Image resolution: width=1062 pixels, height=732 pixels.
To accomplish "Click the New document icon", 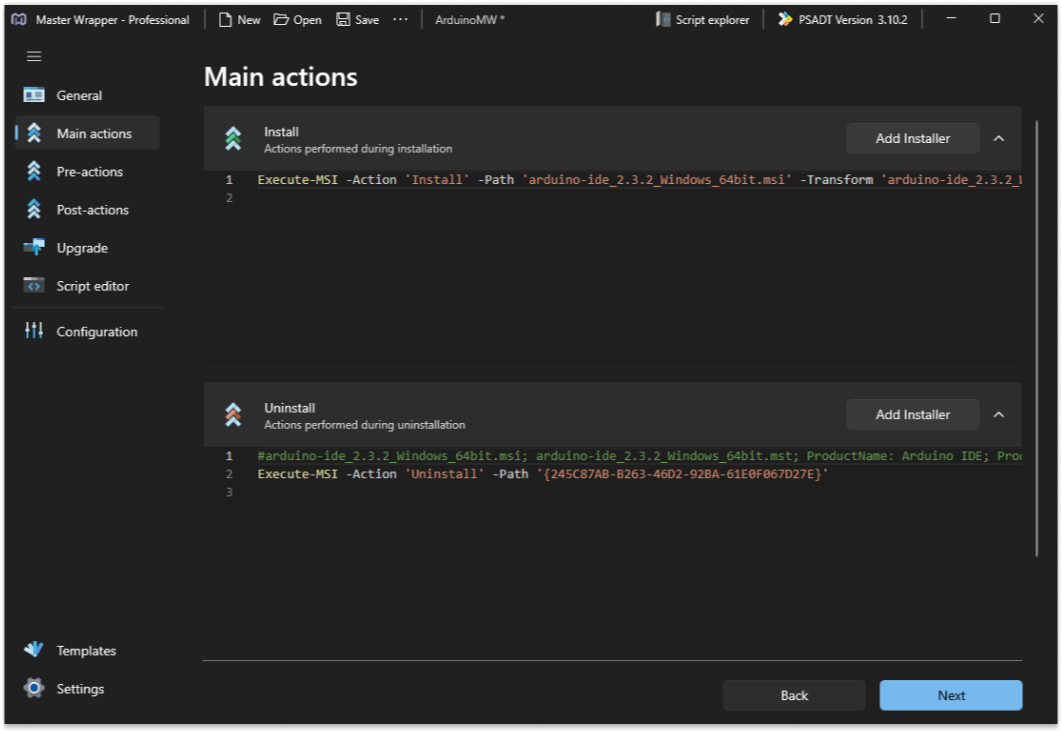I will 225,20.
